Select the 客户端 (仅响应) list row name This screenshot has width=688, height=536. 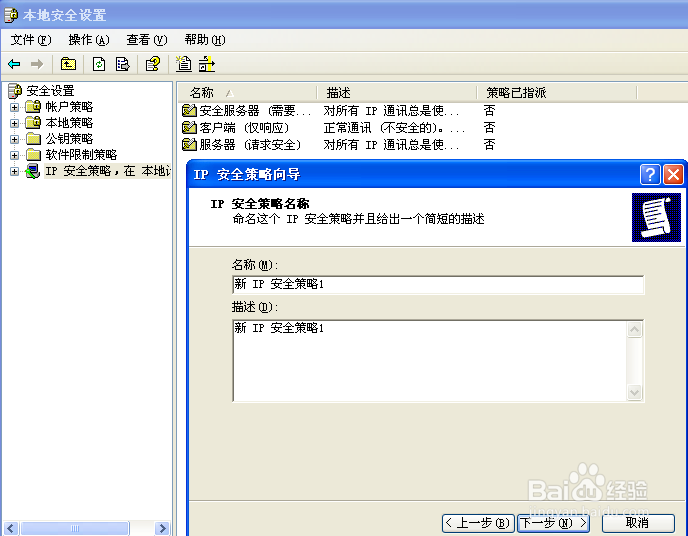pyautogui.click(x=244, y=128)
